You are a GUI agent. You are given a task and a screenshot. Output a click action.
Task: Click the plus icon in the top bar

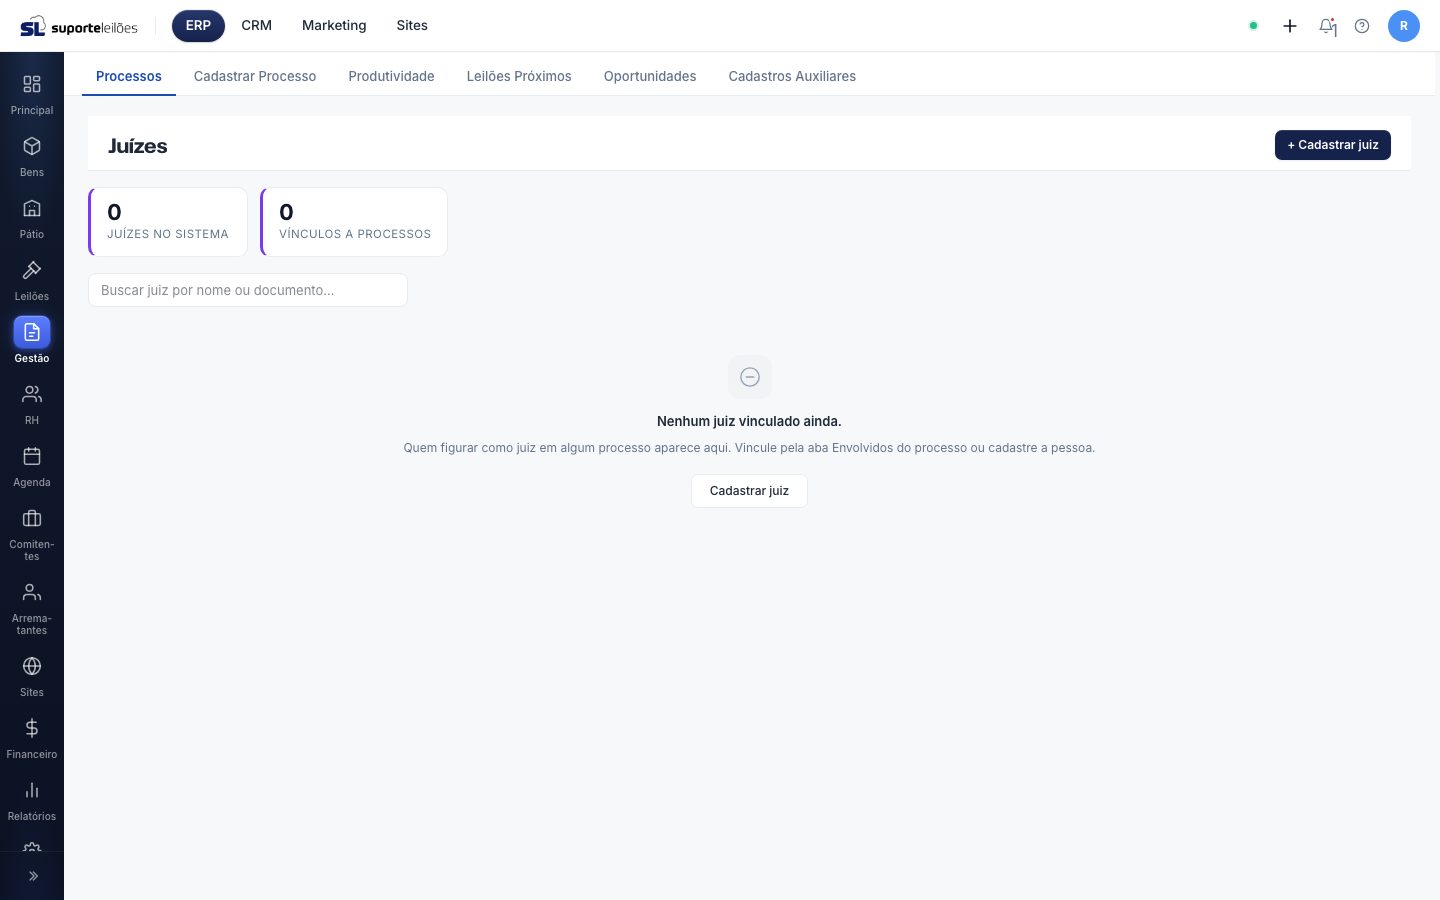coord(1290,26)
